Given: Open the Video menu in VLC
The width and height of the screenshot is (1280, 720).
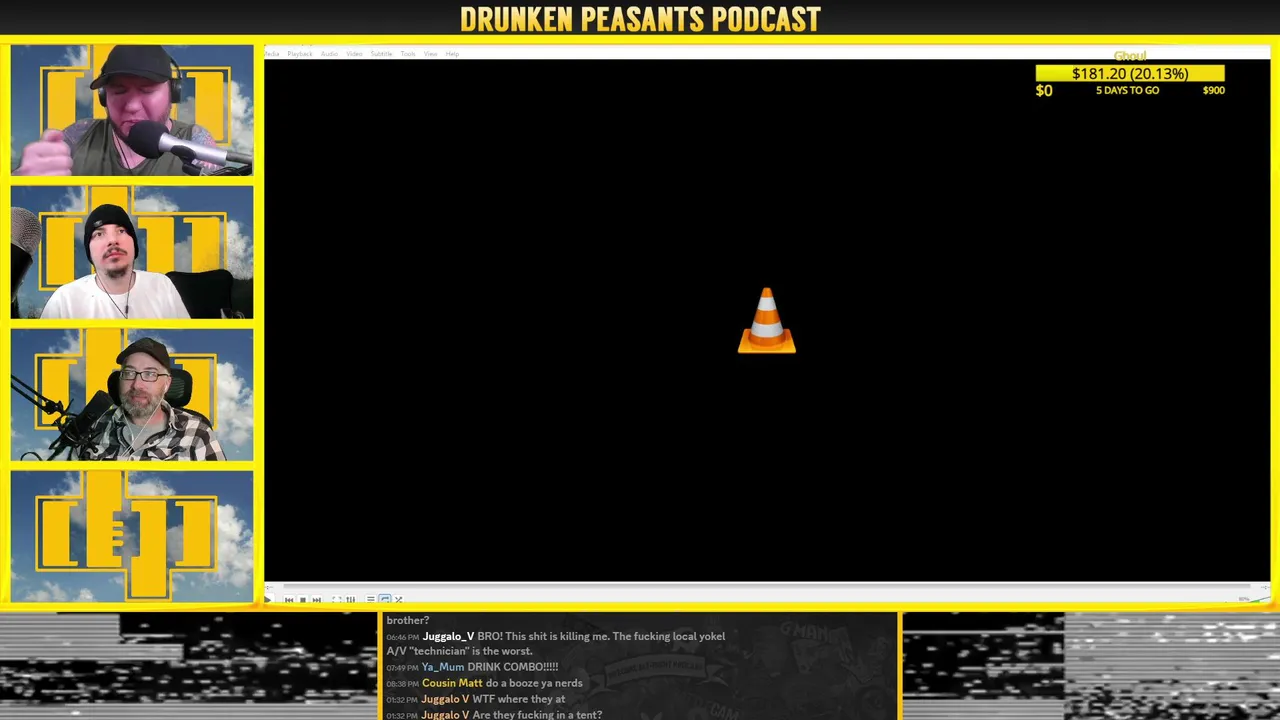Looking at the screenshot, I should coord(354,54).
